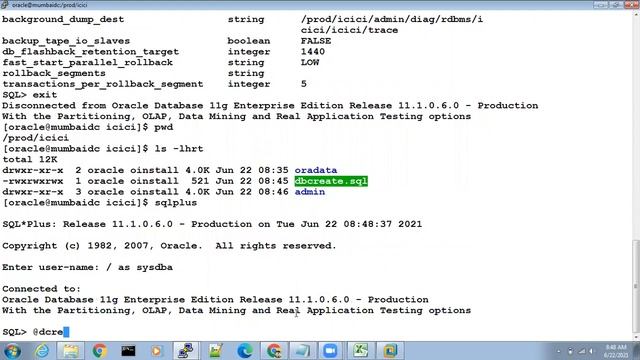Click the value 1440 in the terminal
Screen dimensions: 640x360
(x=313, y=51)
